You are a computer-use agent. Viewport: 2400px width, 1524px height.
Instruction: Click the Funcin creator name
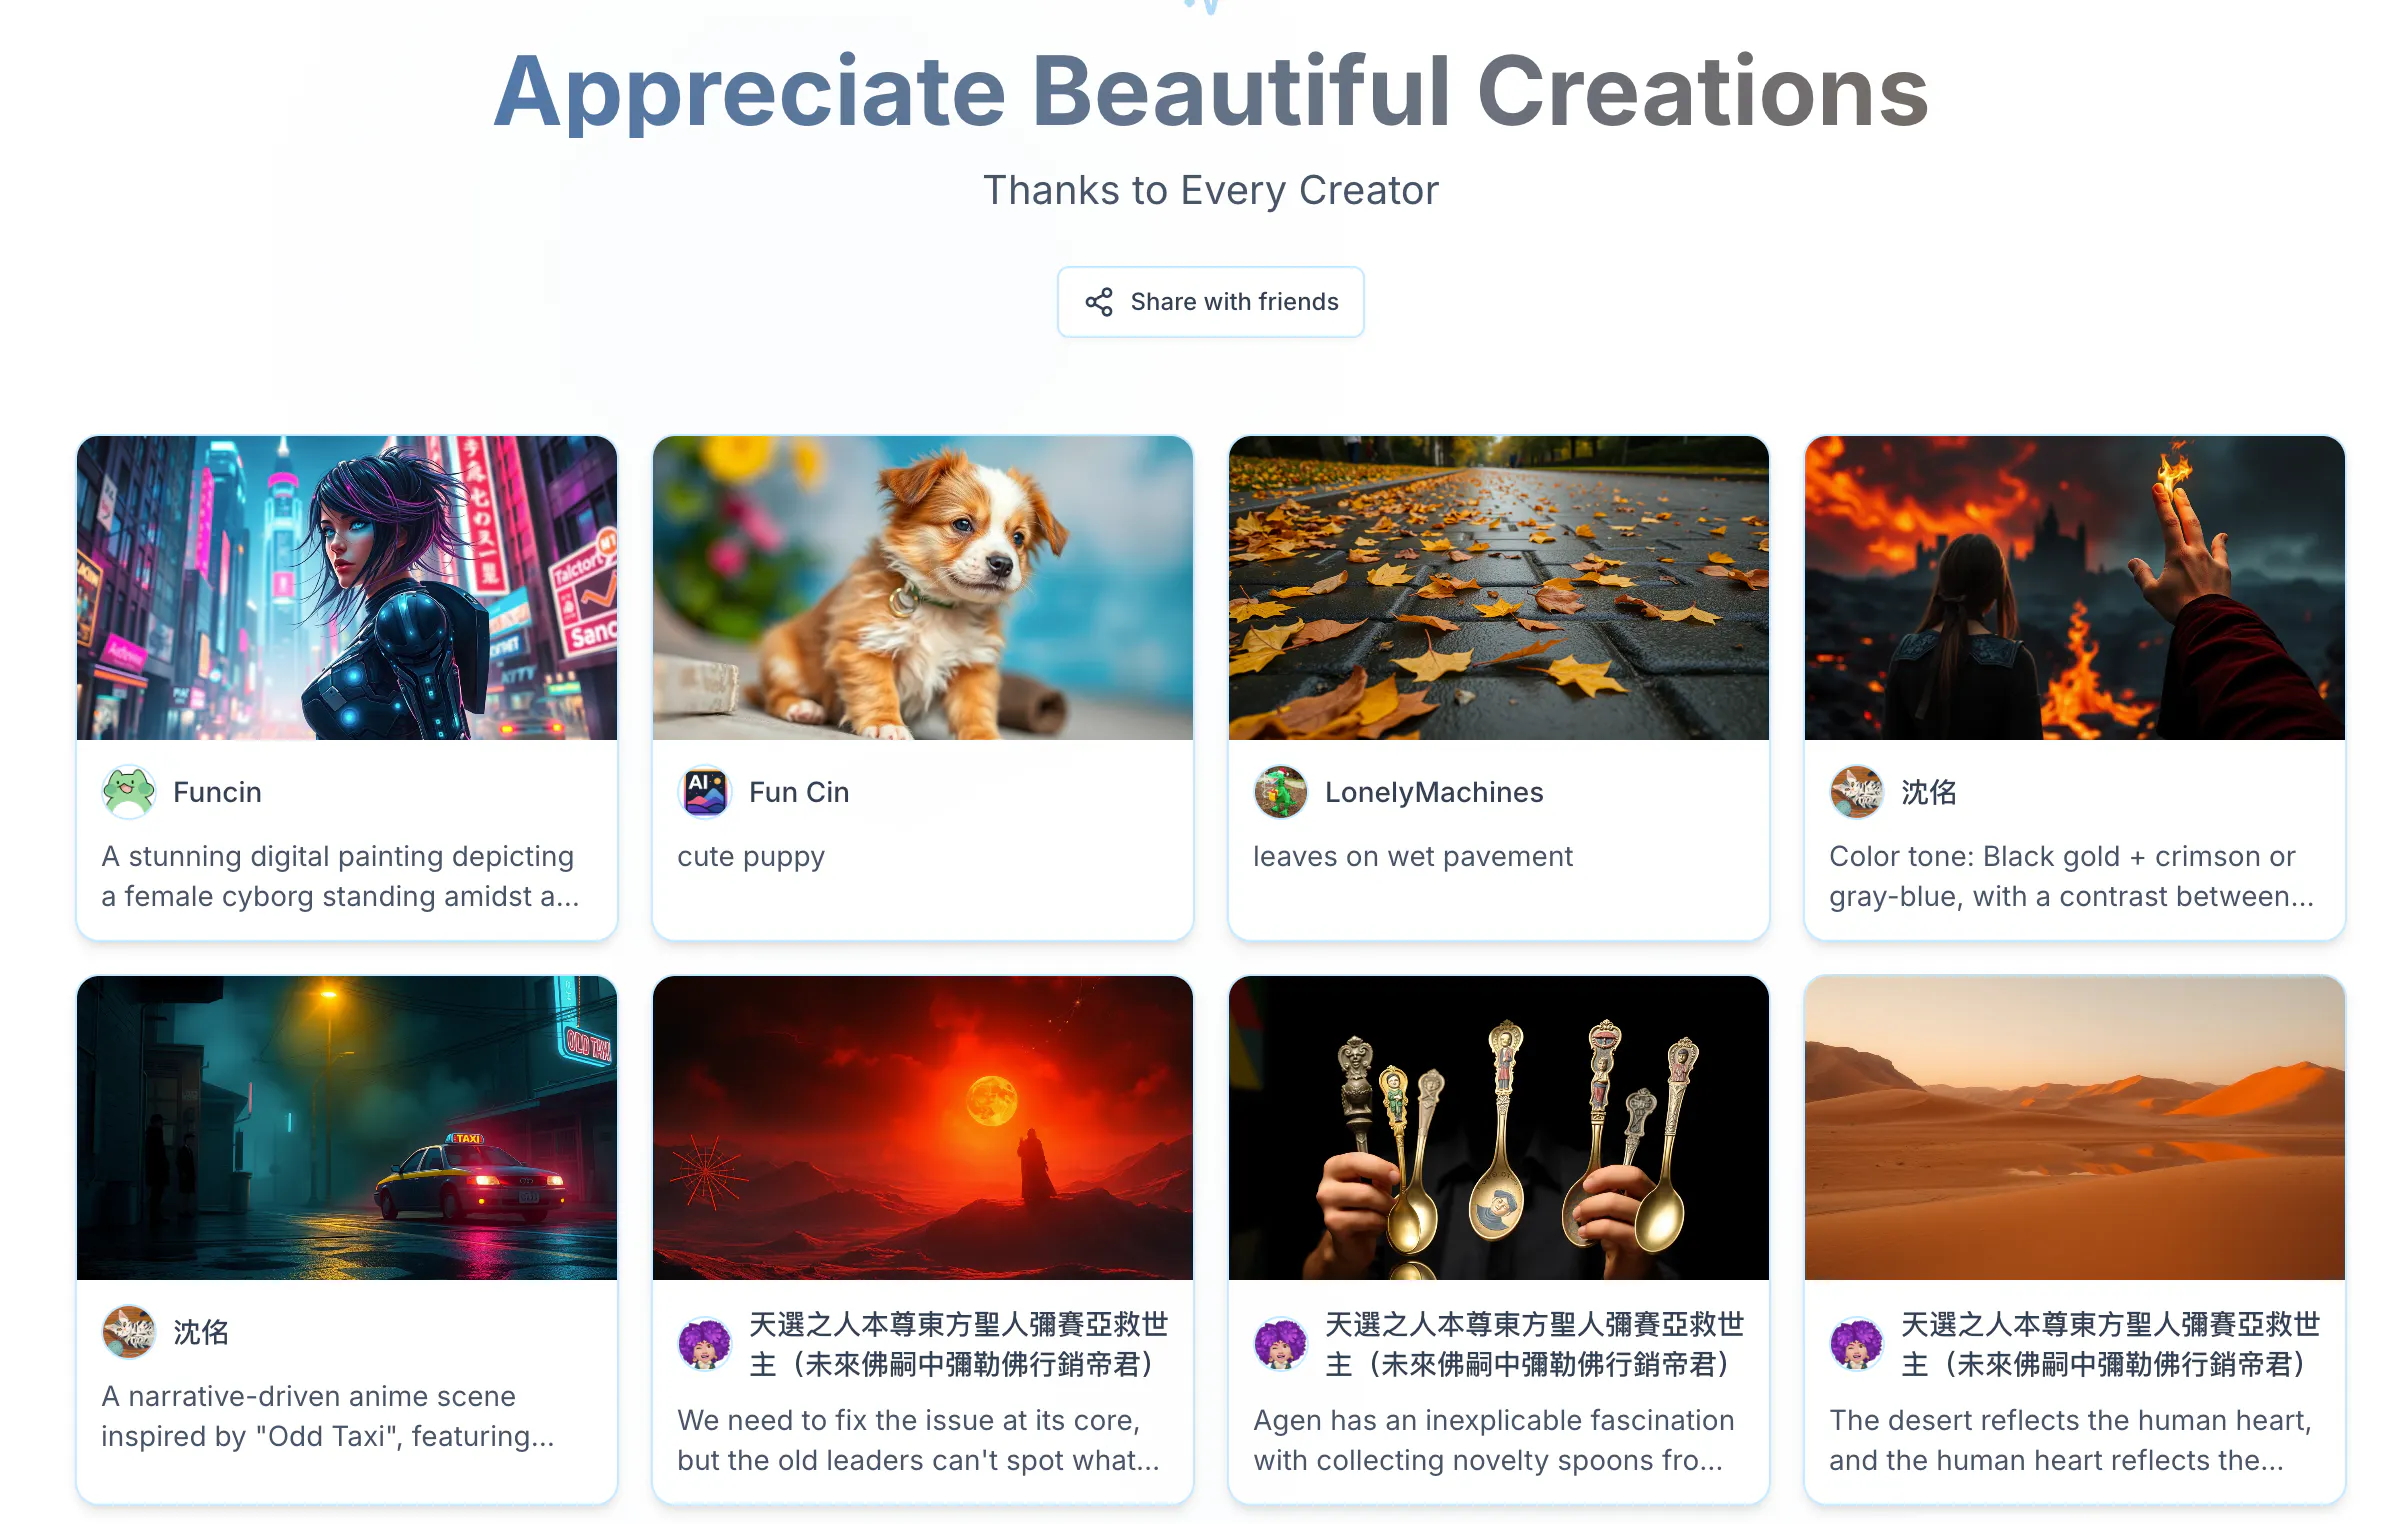(x=217, y=792)
